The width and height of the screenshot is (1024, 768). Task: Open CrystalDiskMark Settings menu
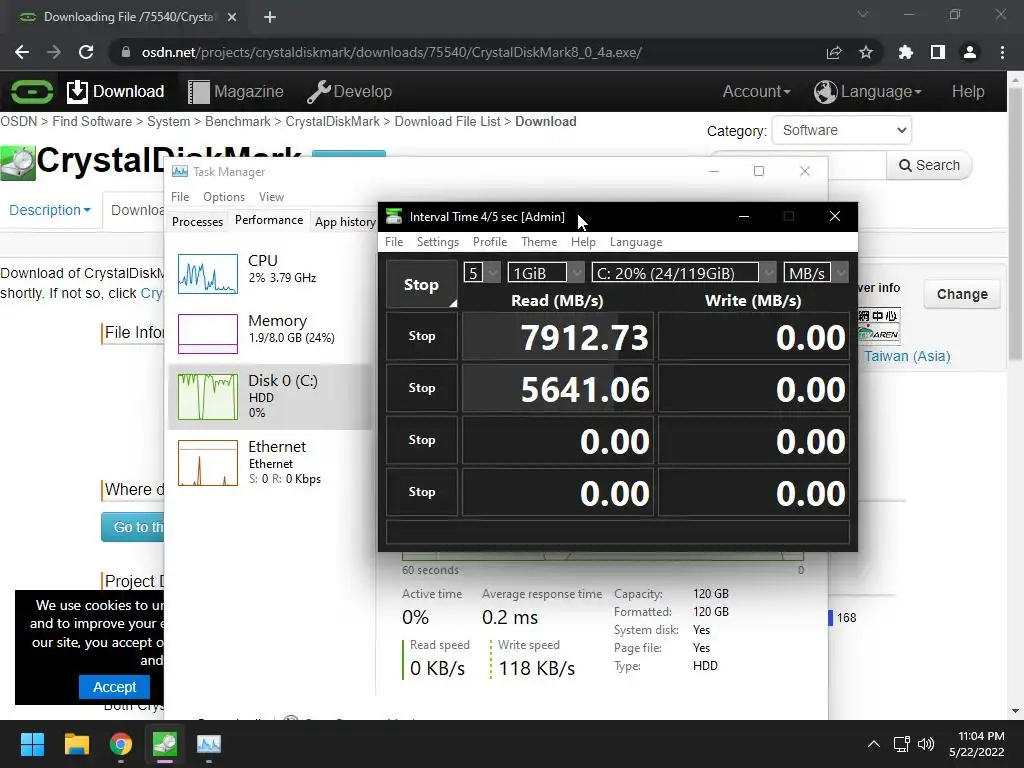click(x=438, y=242)
